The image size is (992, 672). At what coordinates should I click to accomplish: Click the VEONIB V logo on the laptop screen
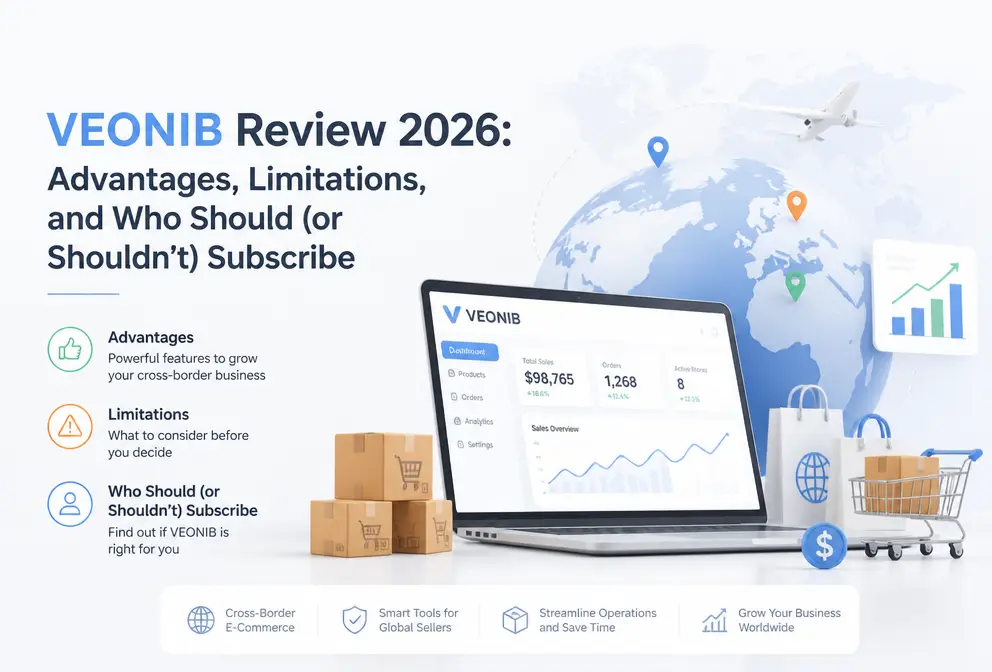(x=452, y=314)
